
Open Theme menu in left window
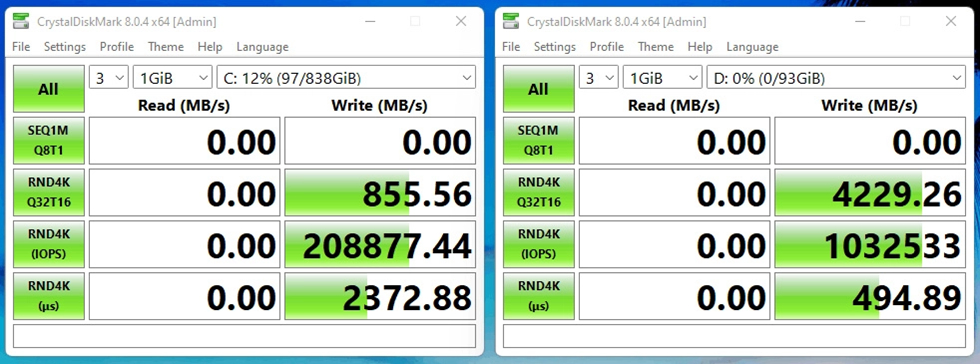[x=166, y=47]
